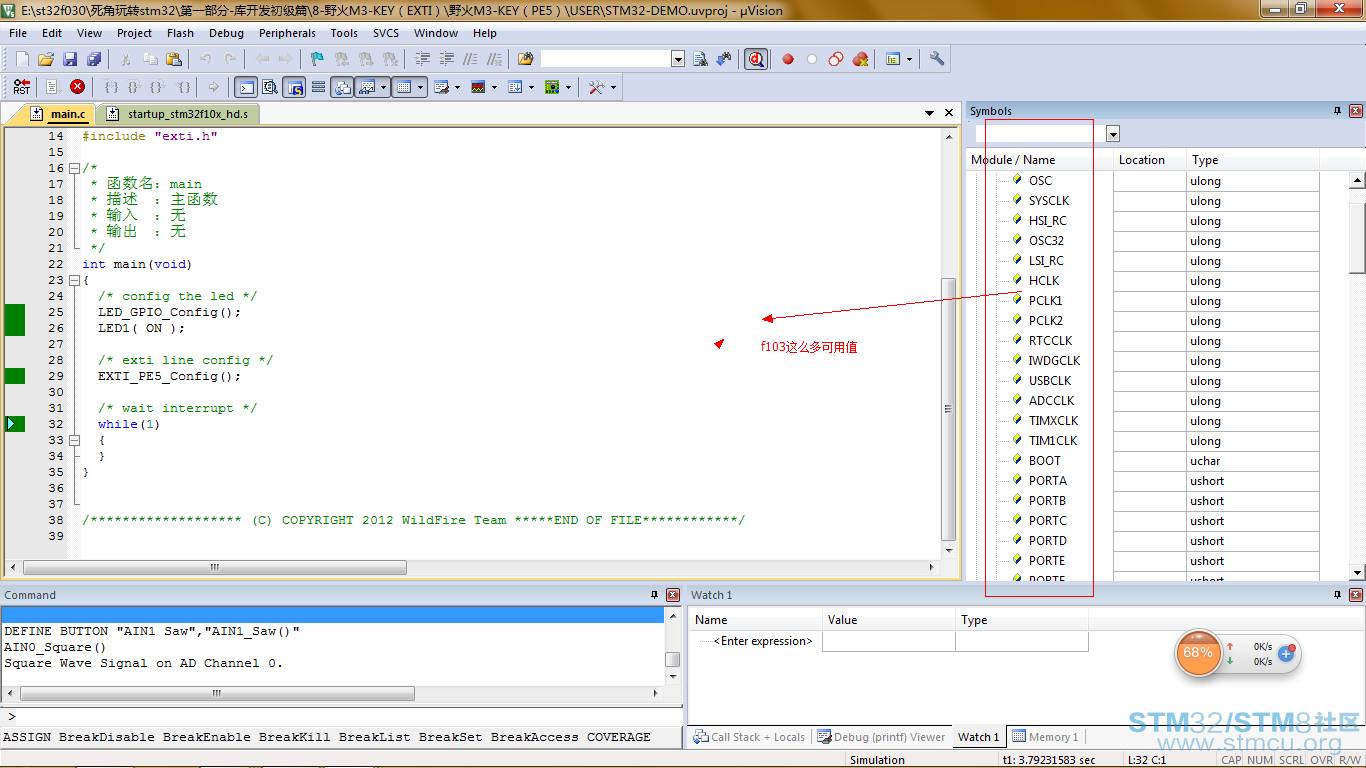Switch to Call Stack + Locals tab
The width and height of the screenshot is (1366, 768).
tap(750, 737)
